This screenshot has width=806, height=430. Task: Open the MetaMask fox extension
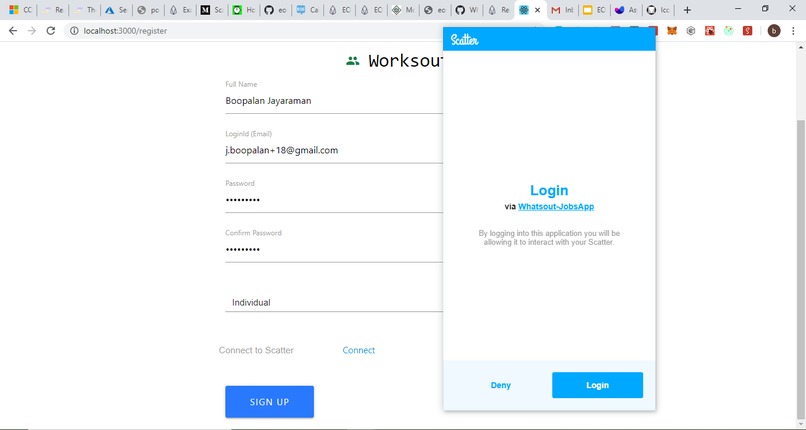672,31
